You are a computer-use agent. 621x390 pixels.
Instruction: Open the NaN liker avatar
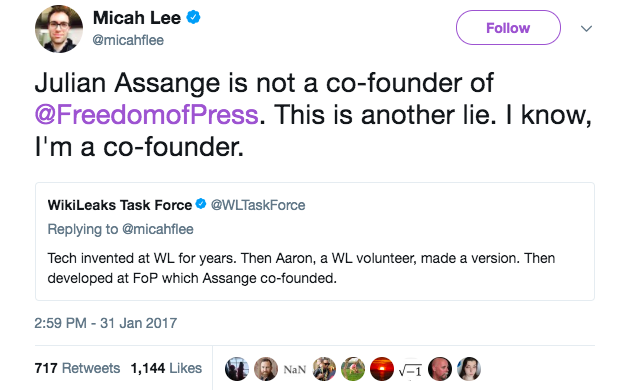(295, 369)
